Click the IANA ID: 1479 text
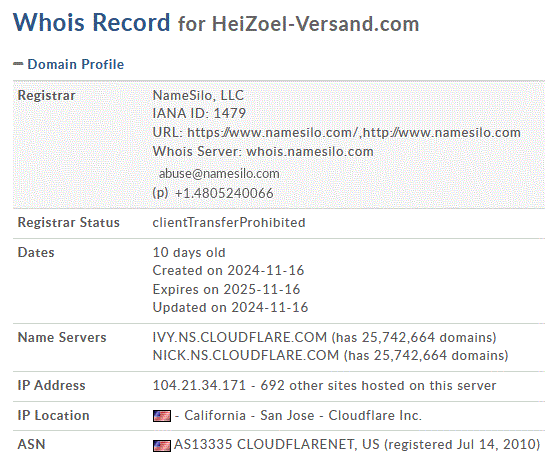This screenshot has height=460, width=546. (x=199, y=113)
